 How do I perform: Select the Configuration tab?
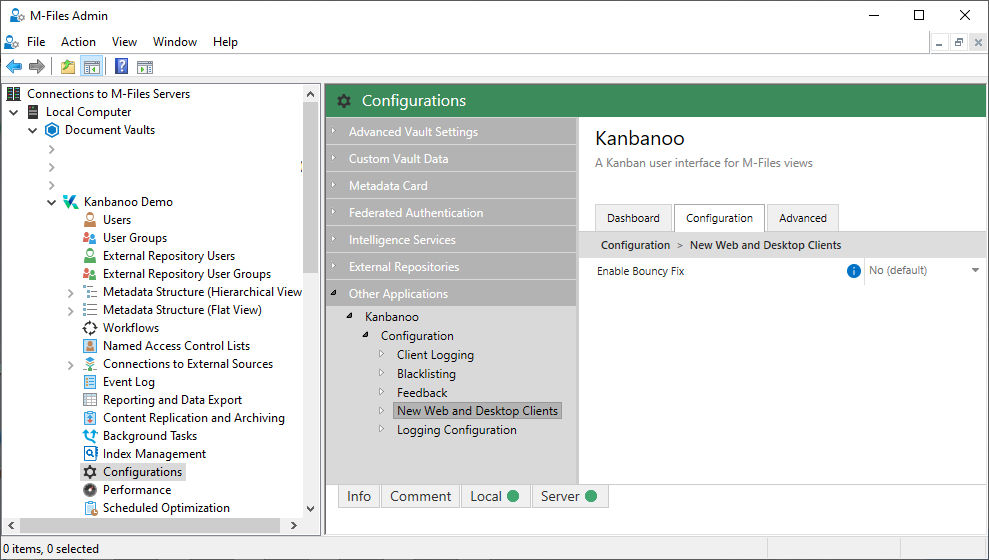719,218
